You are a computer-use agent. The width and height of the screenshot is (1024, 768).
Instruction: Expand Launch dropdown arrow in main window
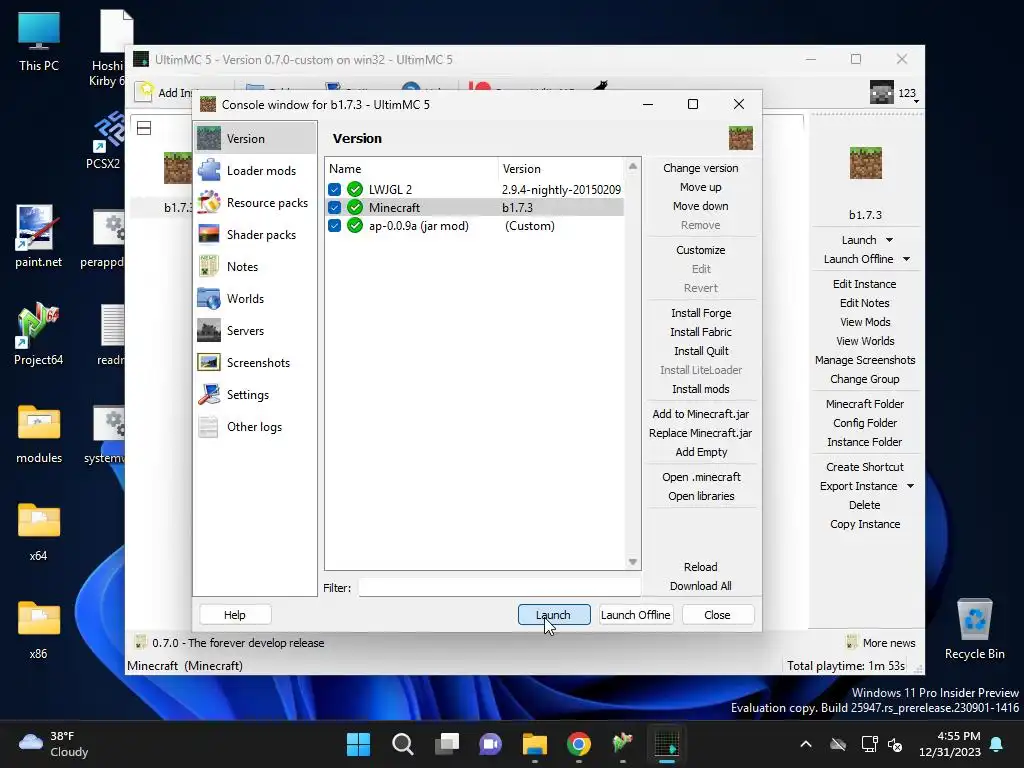click(x=889, y=240)
